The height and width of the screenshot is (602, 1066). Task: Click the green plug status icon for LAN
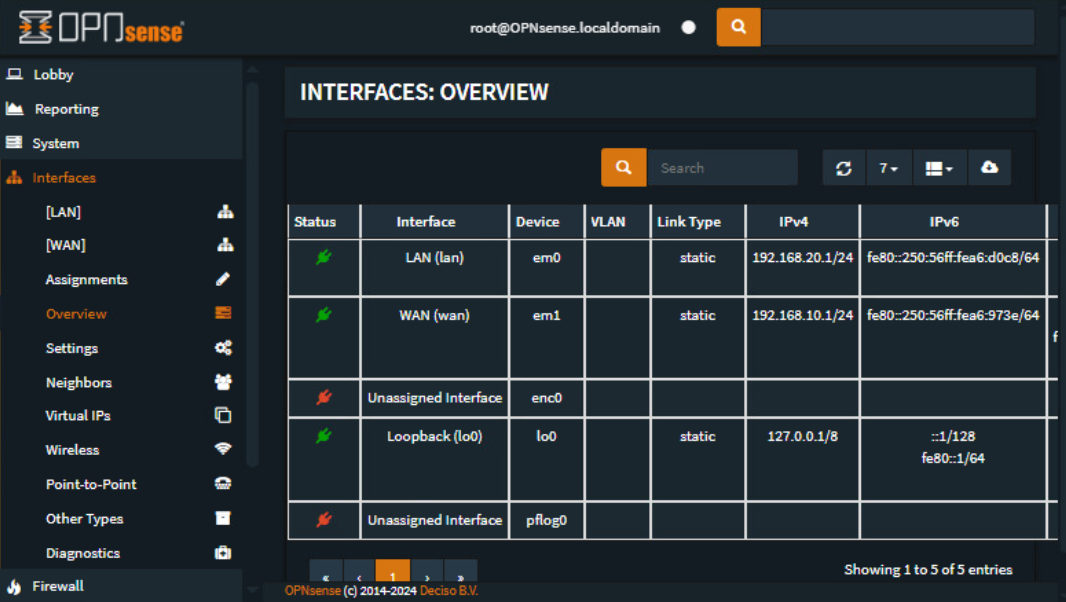324,257
